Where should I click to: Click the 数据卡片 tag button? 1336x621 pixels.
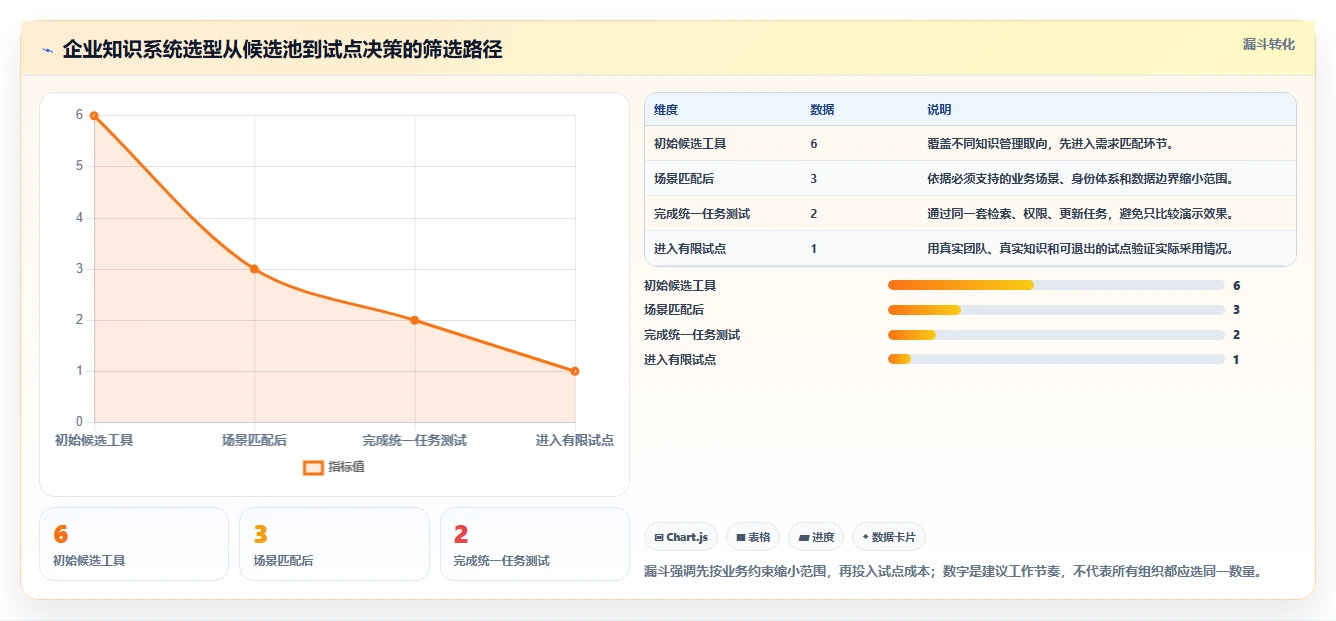[889, 537]
